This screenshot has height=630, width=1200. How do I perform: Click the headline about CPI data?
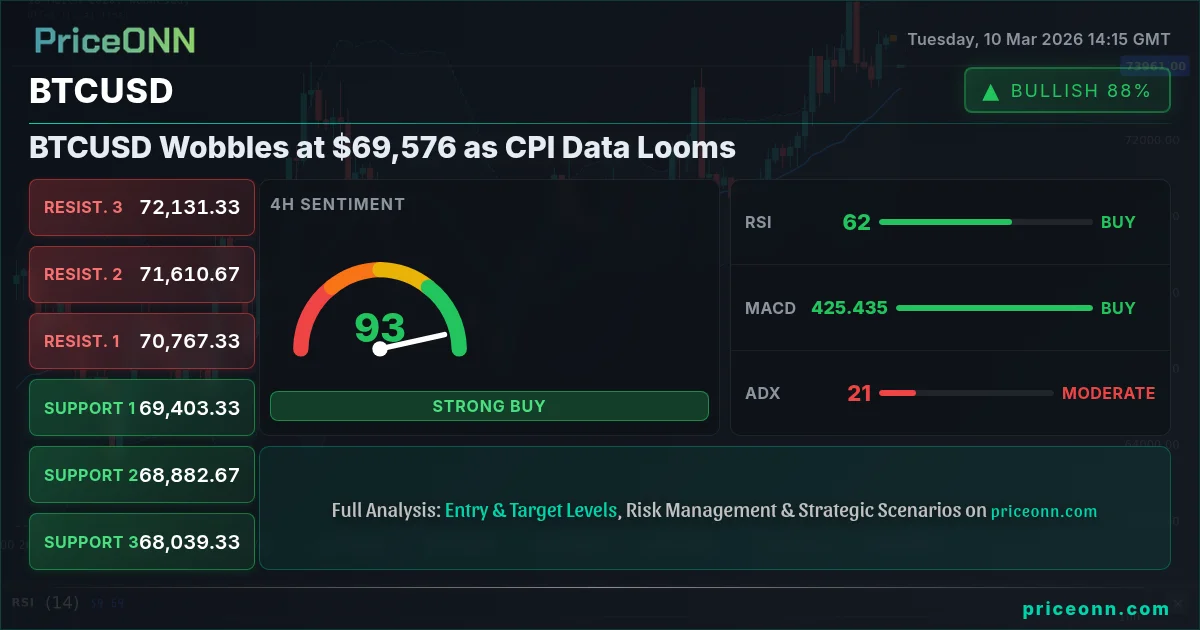382,148
